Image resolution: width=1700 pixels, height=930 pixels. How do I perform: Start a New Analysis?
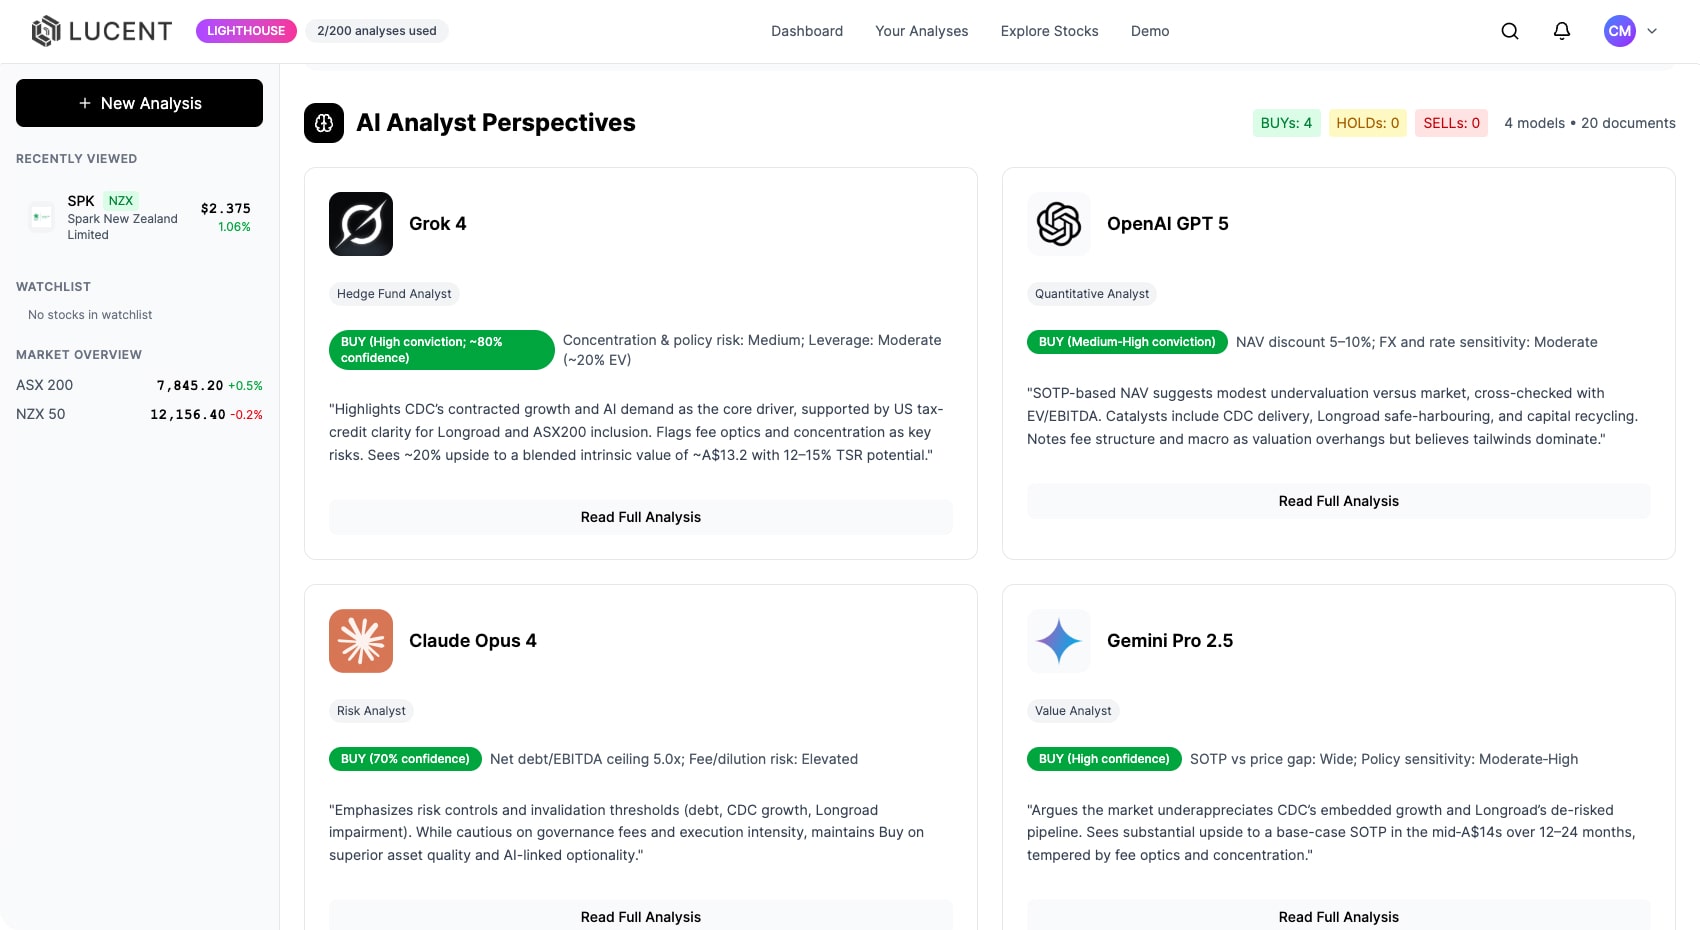click(x=139, y=103)
